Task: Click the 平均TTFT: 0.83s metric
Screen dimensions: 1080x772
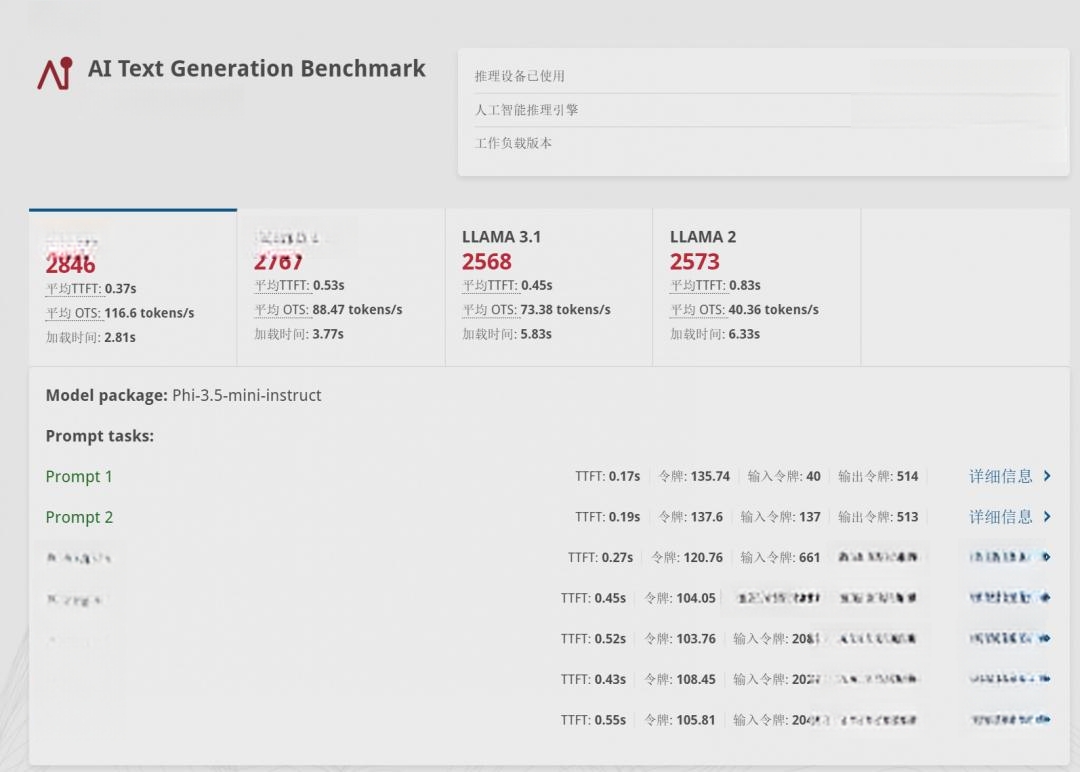Action: (715, 285)
